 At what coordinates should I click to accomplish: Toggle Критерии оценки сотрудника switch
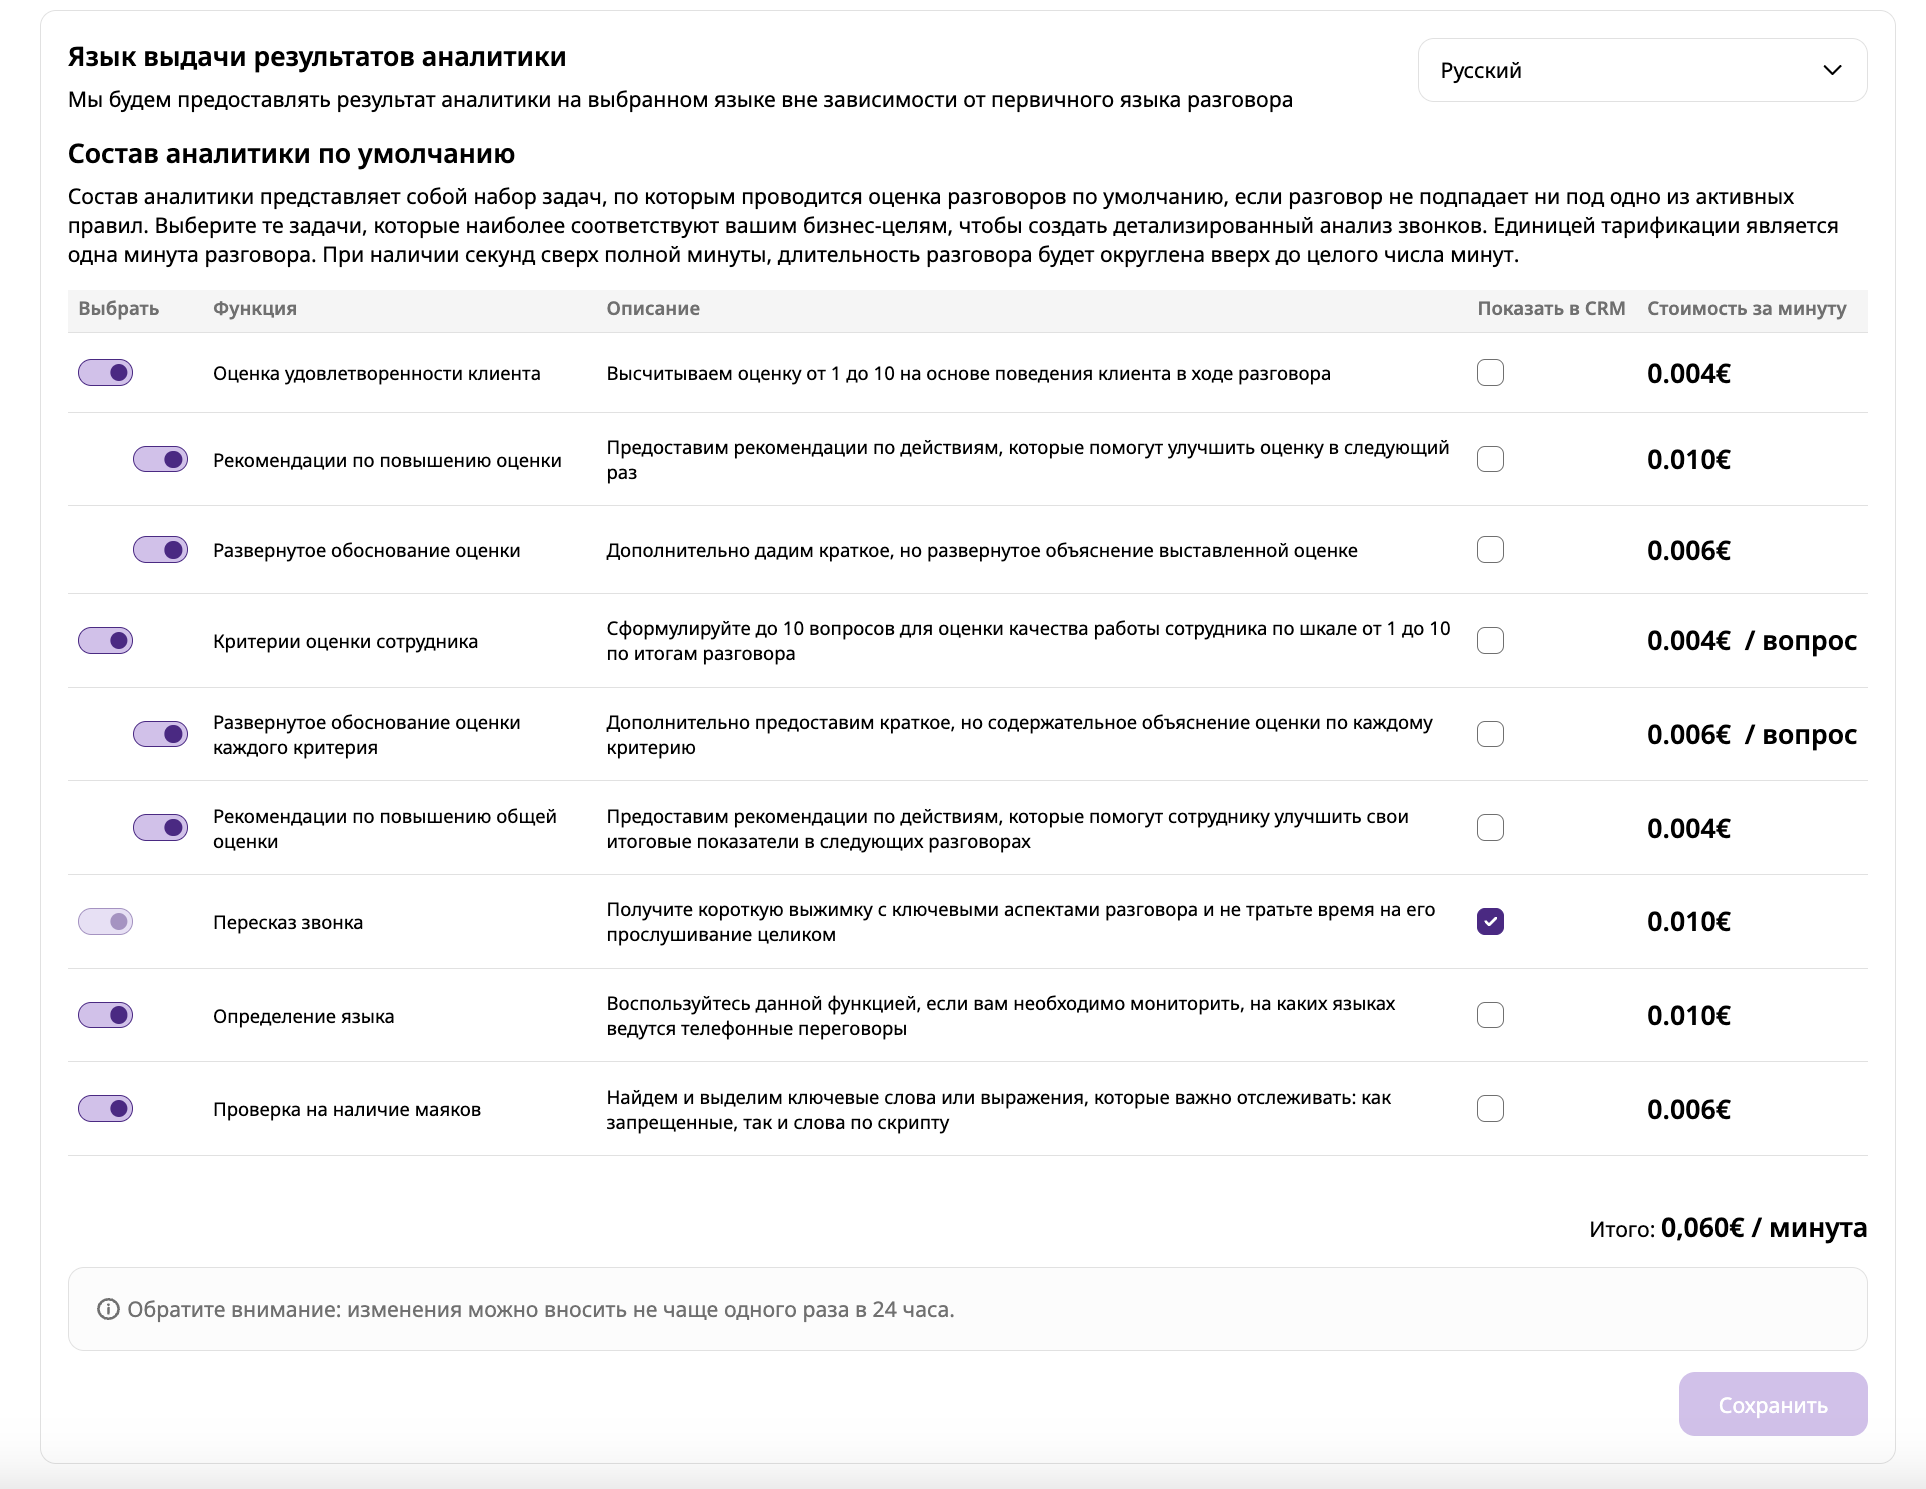pyautogui.click(x=106, y=641)
